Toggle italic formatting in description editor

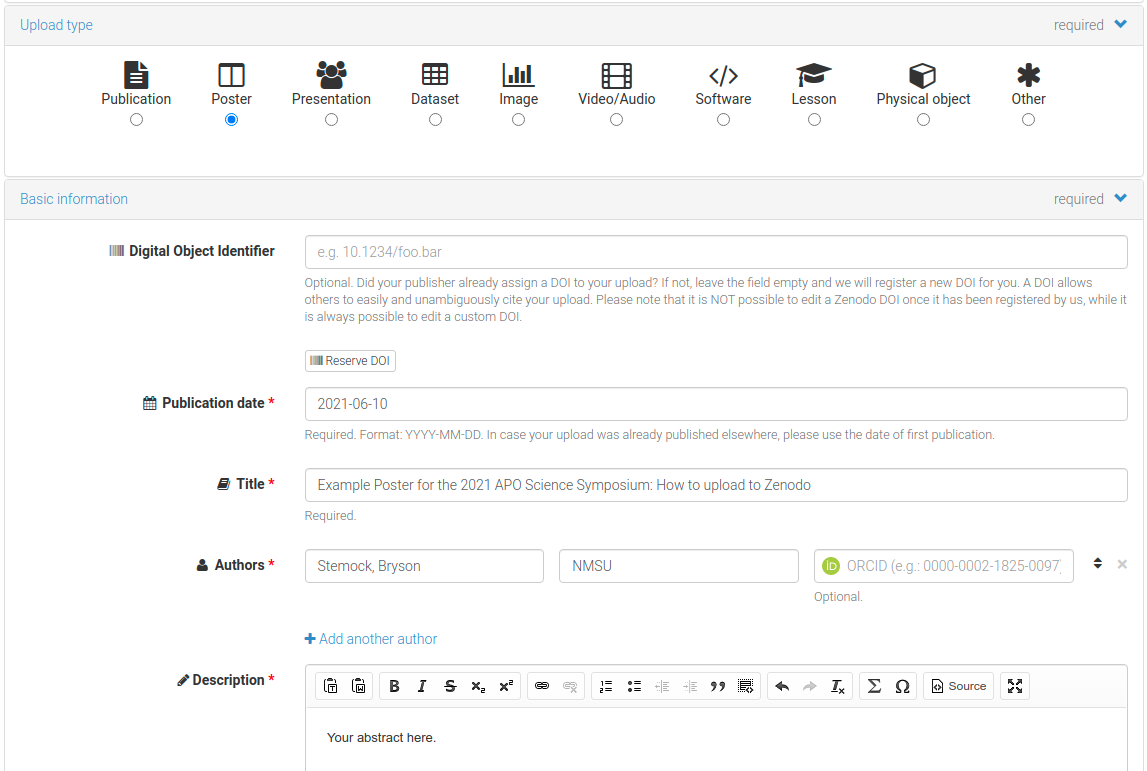tap(422, 686)
